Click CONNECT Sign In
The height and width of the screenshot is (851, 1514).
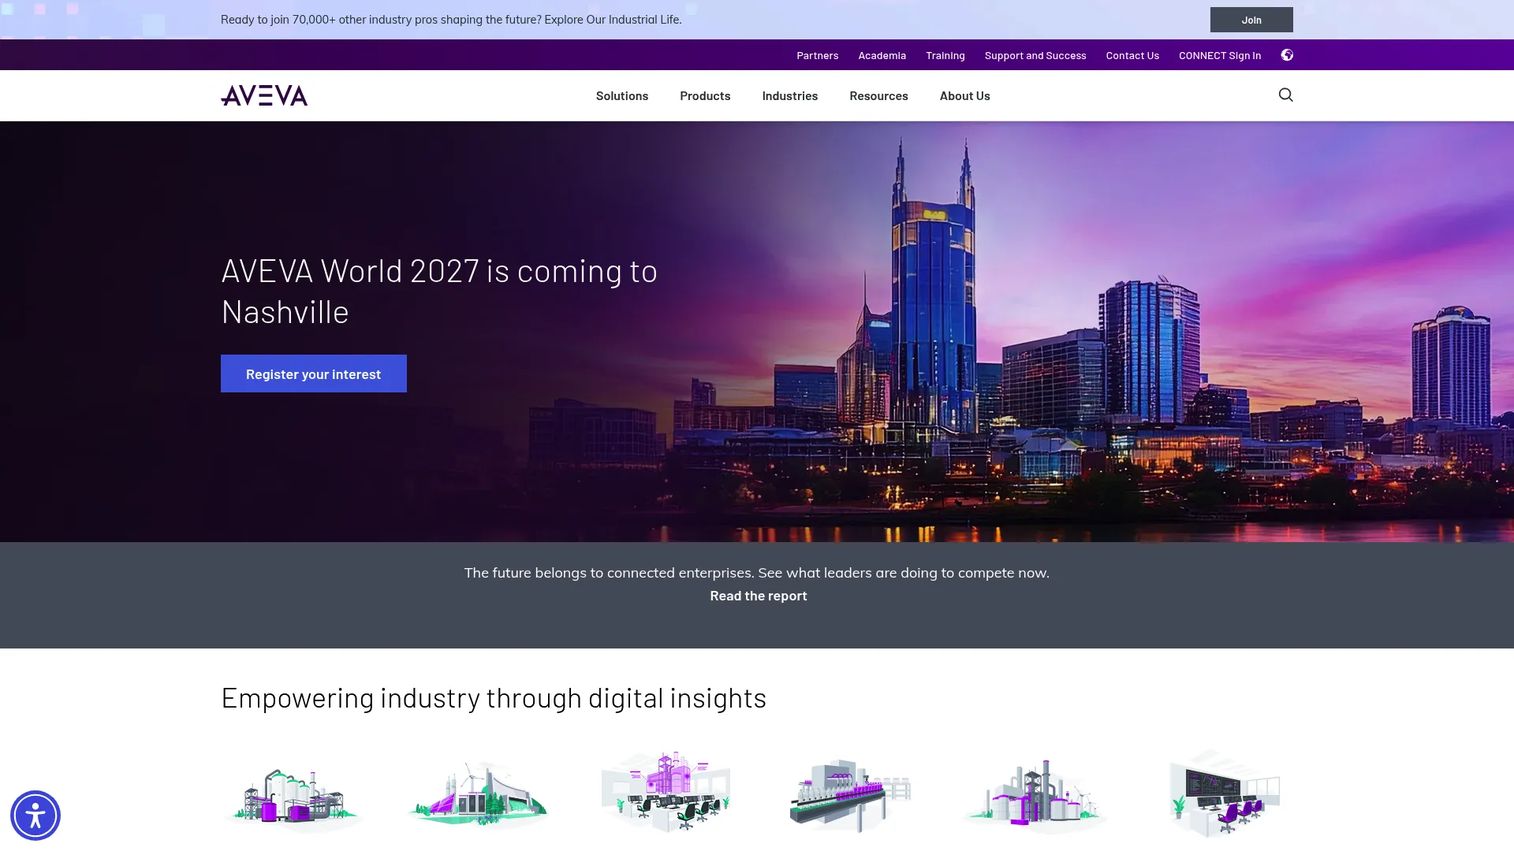click(1220, 56)
